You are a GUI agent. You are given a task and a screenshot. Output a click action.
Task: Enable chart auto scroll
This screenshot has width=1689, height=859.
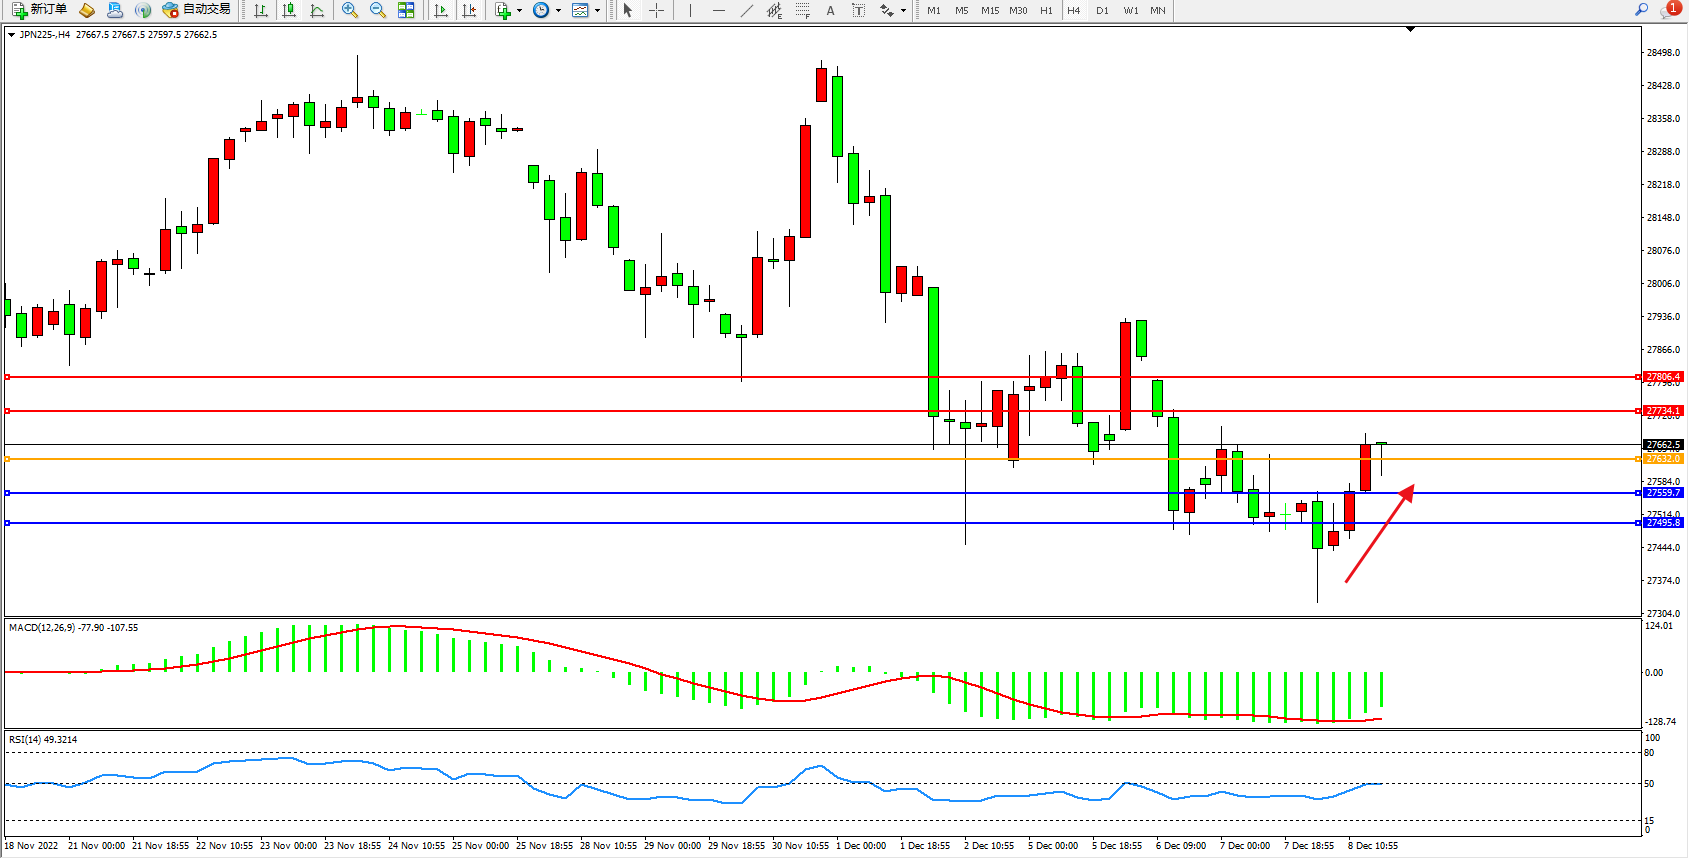click(x=441, y=10)
